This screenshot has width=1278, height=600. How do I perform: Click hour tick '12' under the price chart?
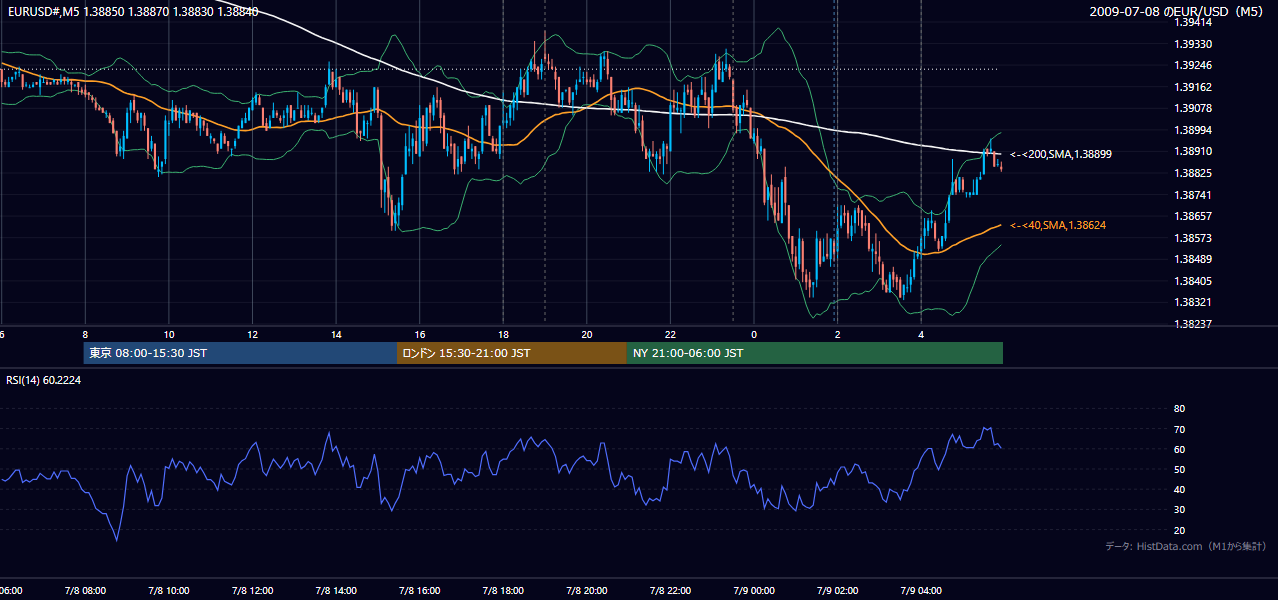coord(252,335)
